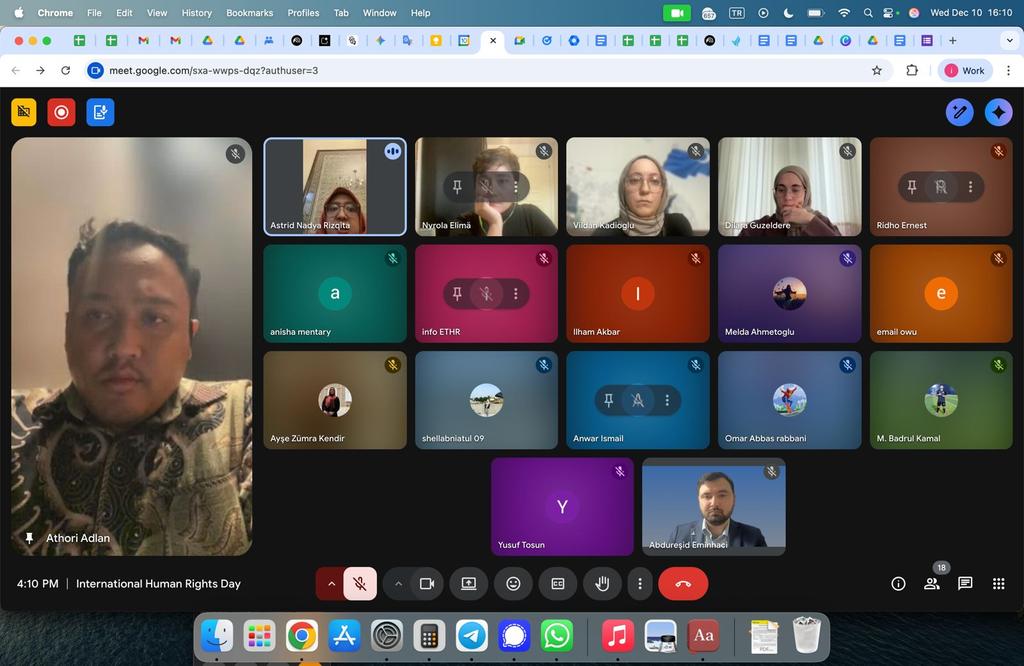Screen dimensions: 1024x666
Task: Open more options in the call bar
Action: (640, 584)
